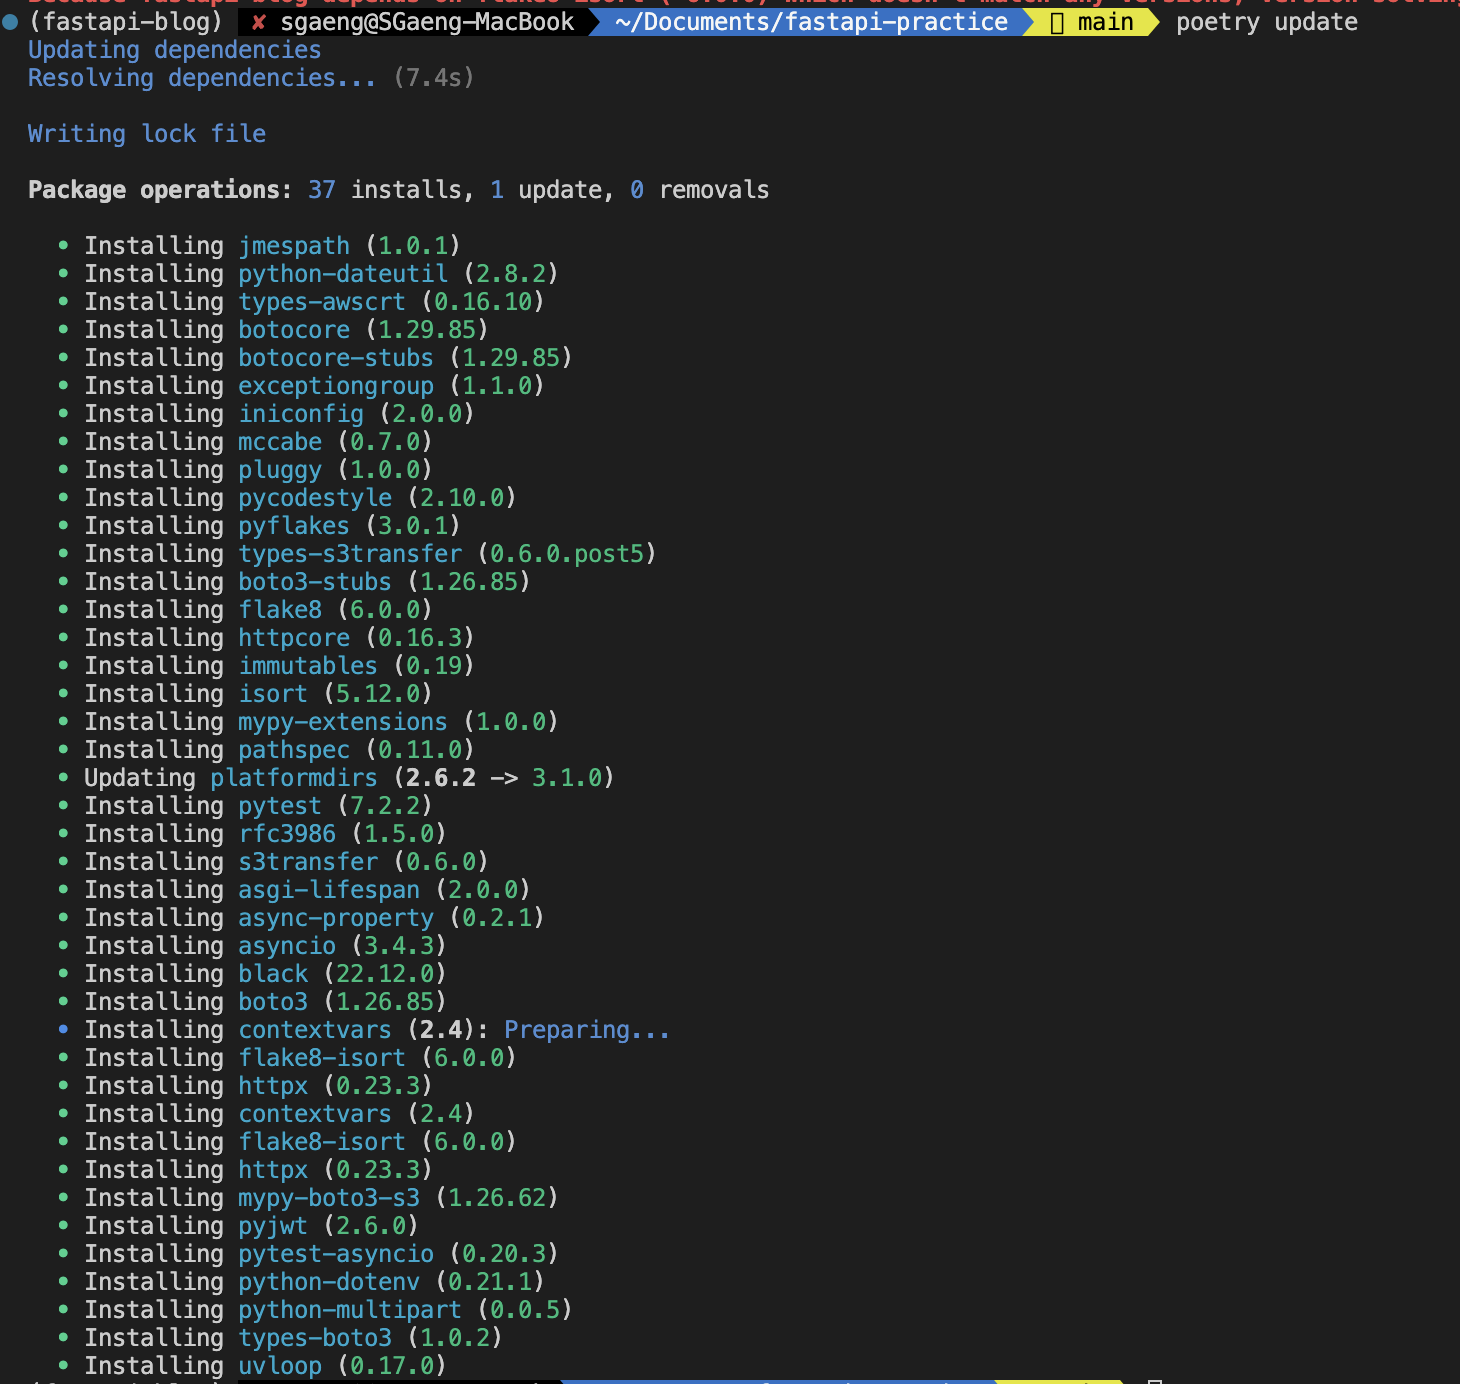1460x1384 pixels.
Task: Click python-dateutil package name
Action: point(343,274)
